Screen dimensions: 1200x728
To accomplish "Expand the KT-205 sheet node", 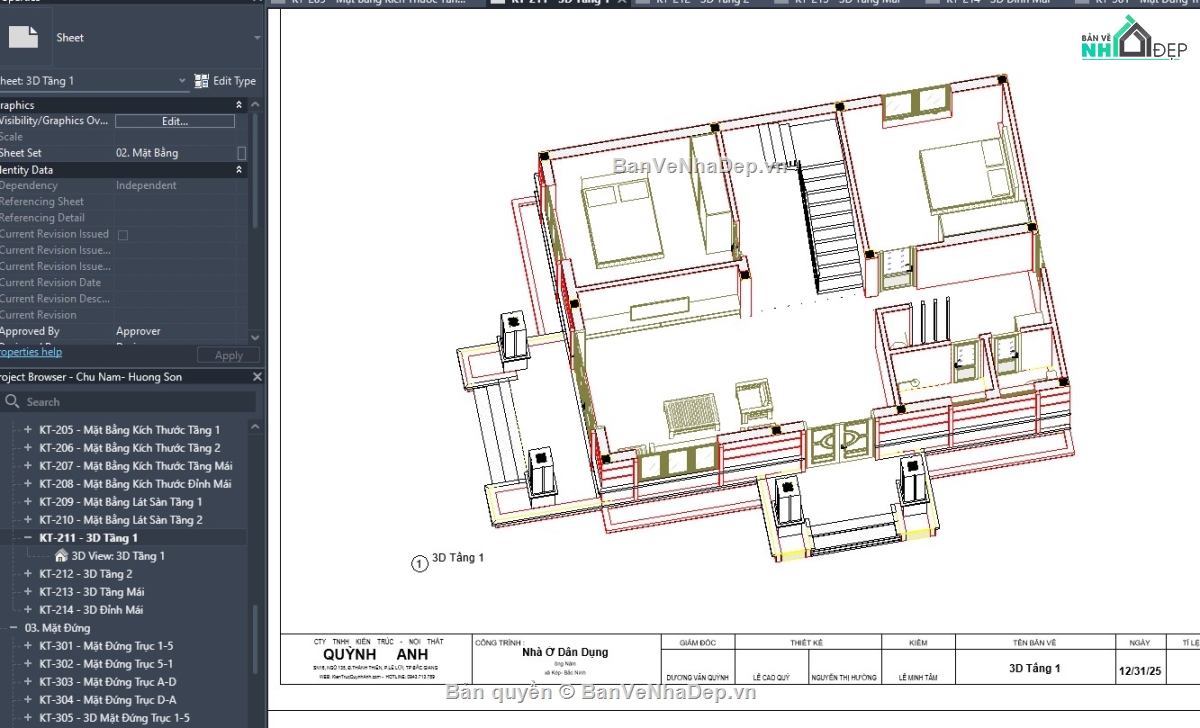I will click(28, 430).
